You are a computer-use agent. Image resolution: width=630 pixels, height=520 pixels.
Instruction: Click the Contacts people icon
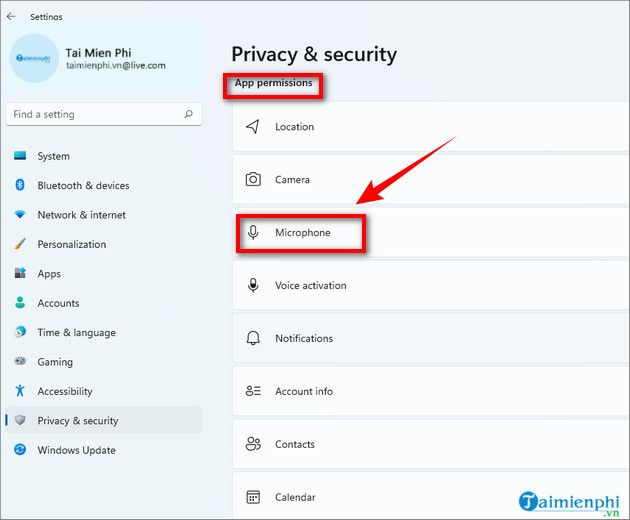pos(253,444)
